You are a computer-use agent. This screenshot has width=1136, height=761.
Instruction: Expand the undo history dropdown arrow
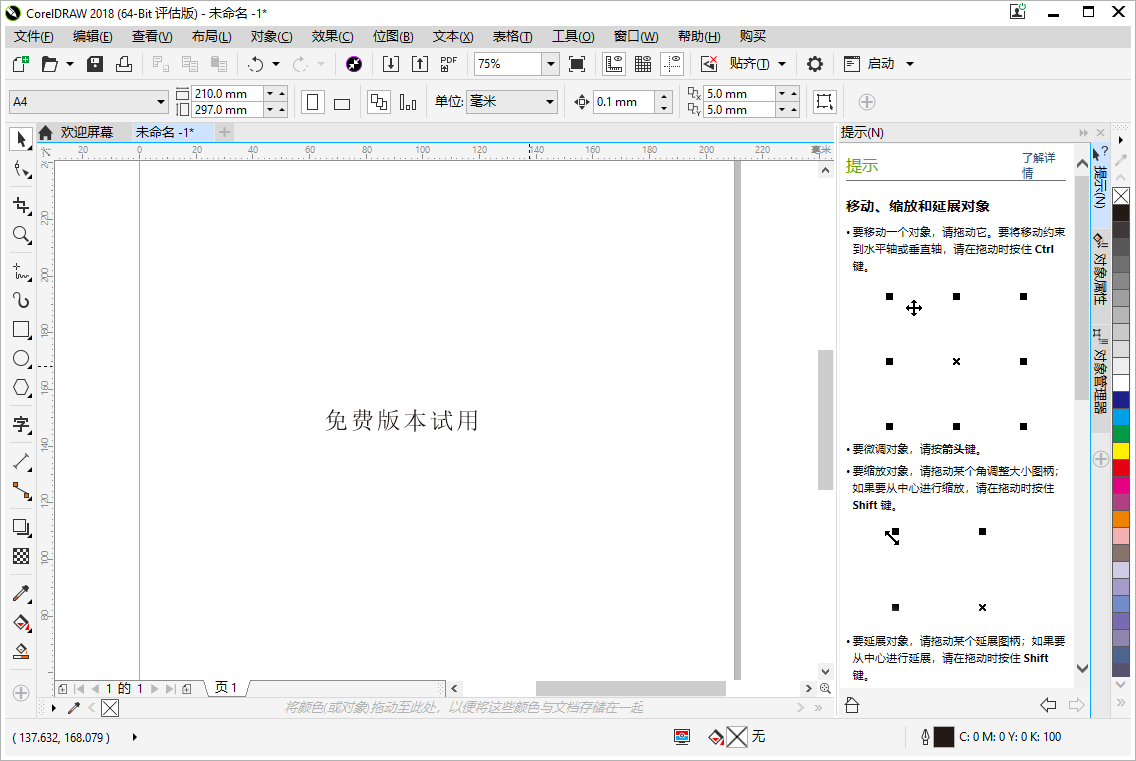(x=275, y=64)
